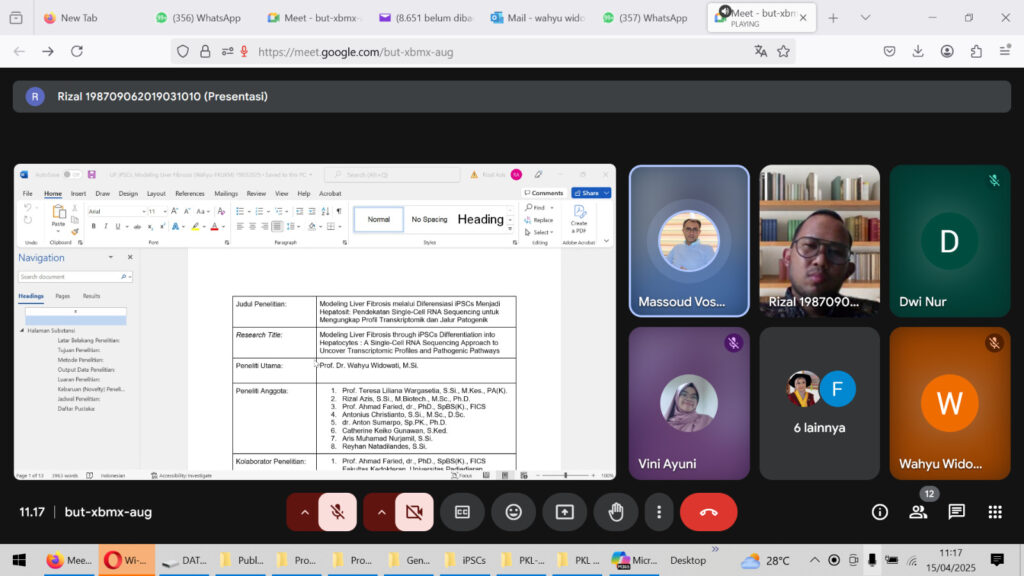Show the participants people panel
Viewport: 1024px width, 576px height.
point(917,512)
